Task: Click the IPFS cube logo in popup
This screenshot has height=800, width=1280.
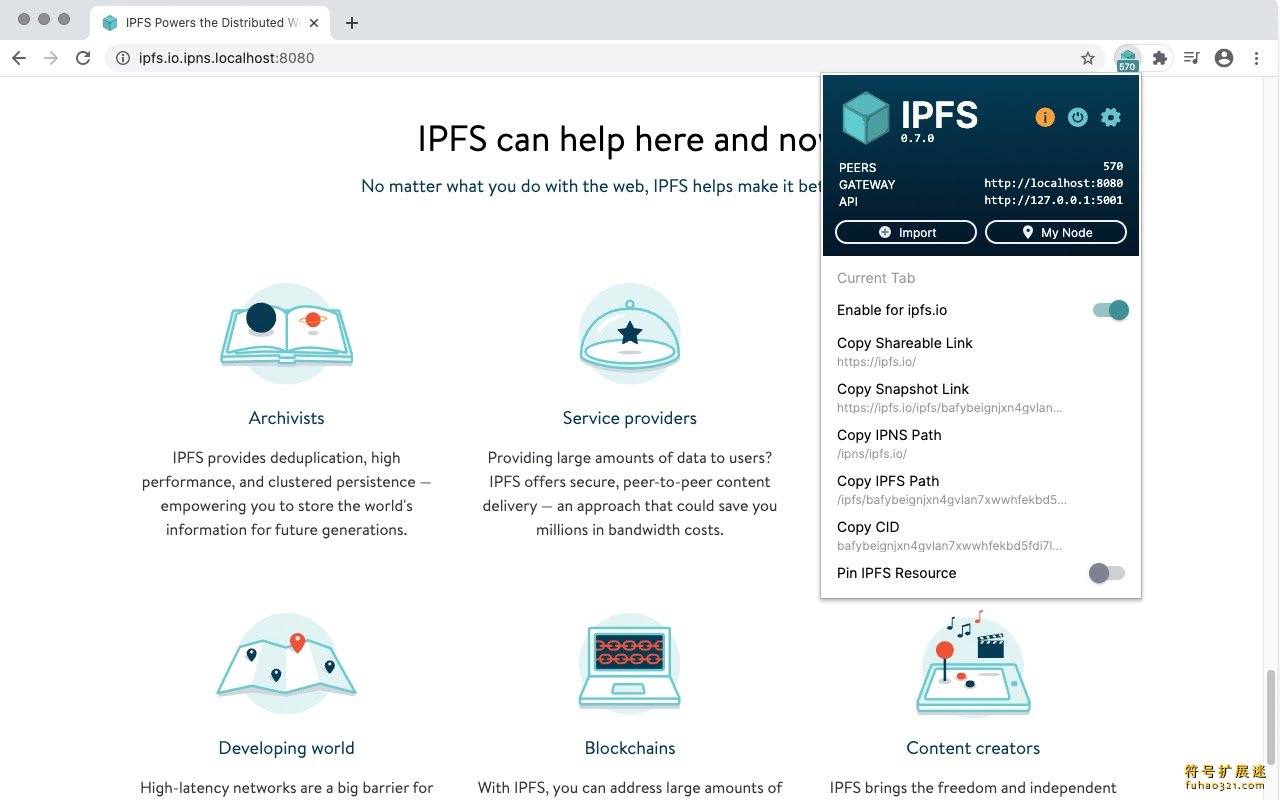Action: [865, 117]
